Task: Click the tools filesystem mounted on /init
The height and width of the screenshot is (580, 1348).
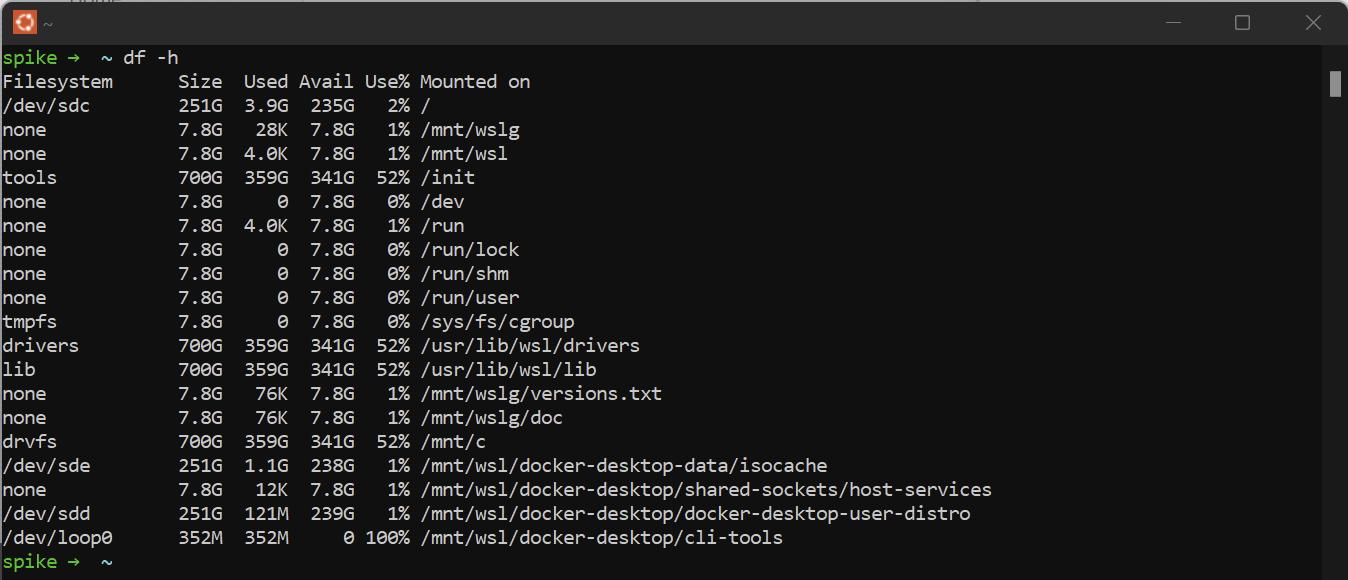Action: pos(29,177)
